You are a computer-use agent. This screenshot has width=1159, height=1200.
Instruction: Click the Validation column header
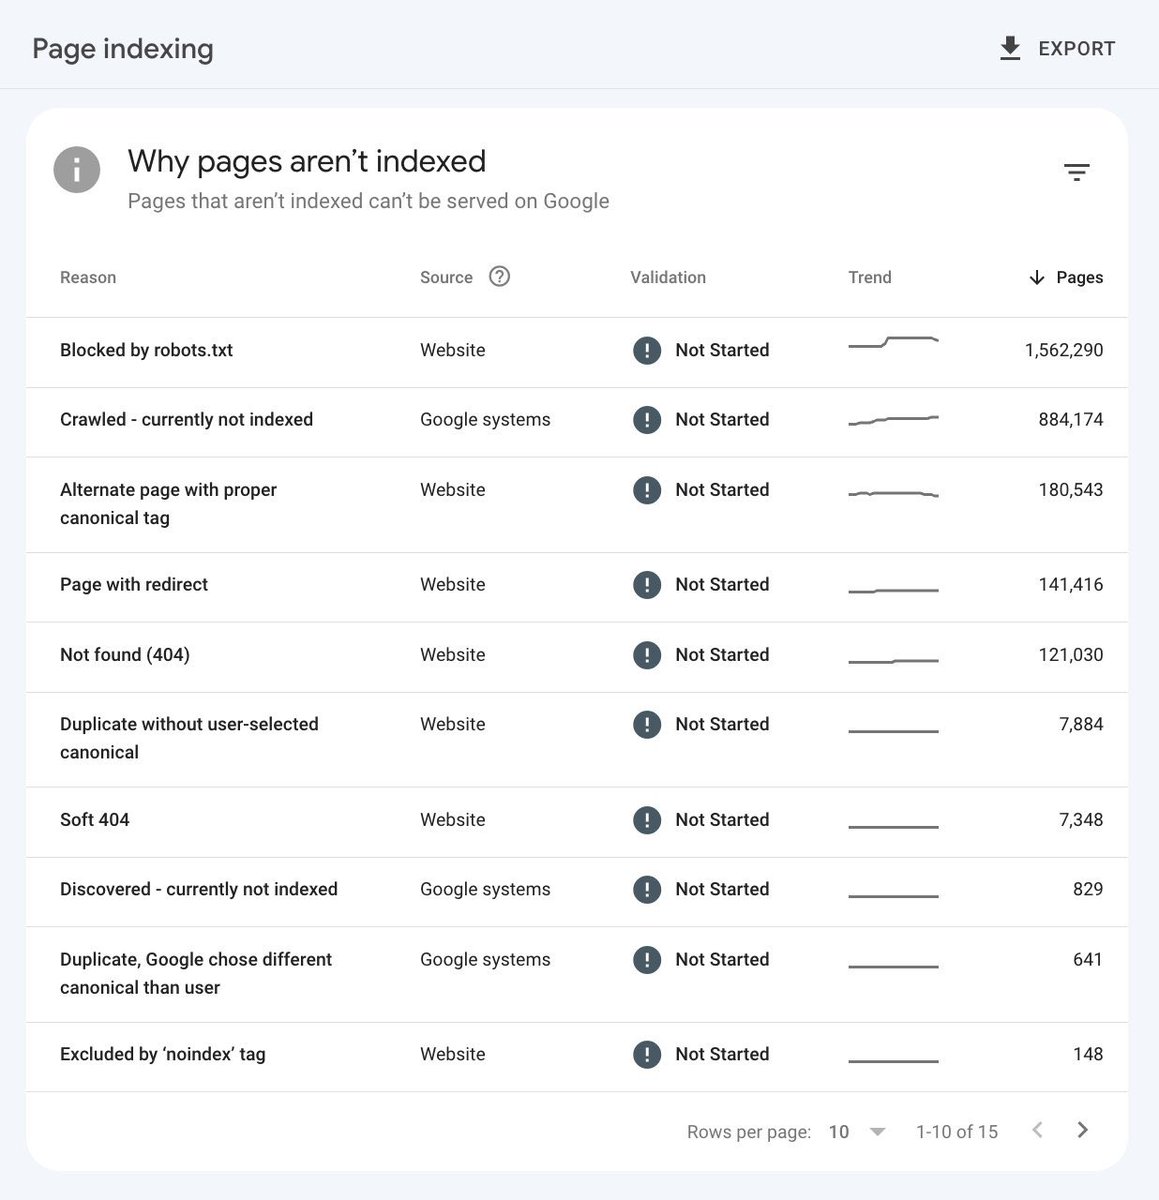tap(668, 278)
